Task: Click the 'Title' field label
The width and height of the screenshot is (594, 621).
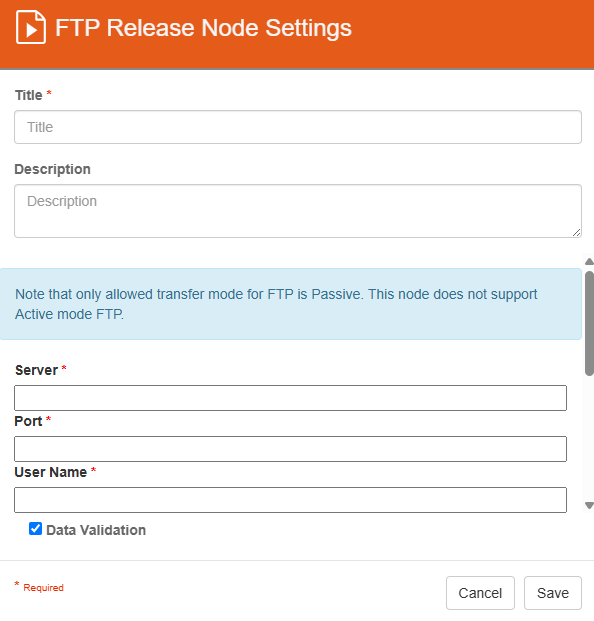Action: [x=29, y=95]
